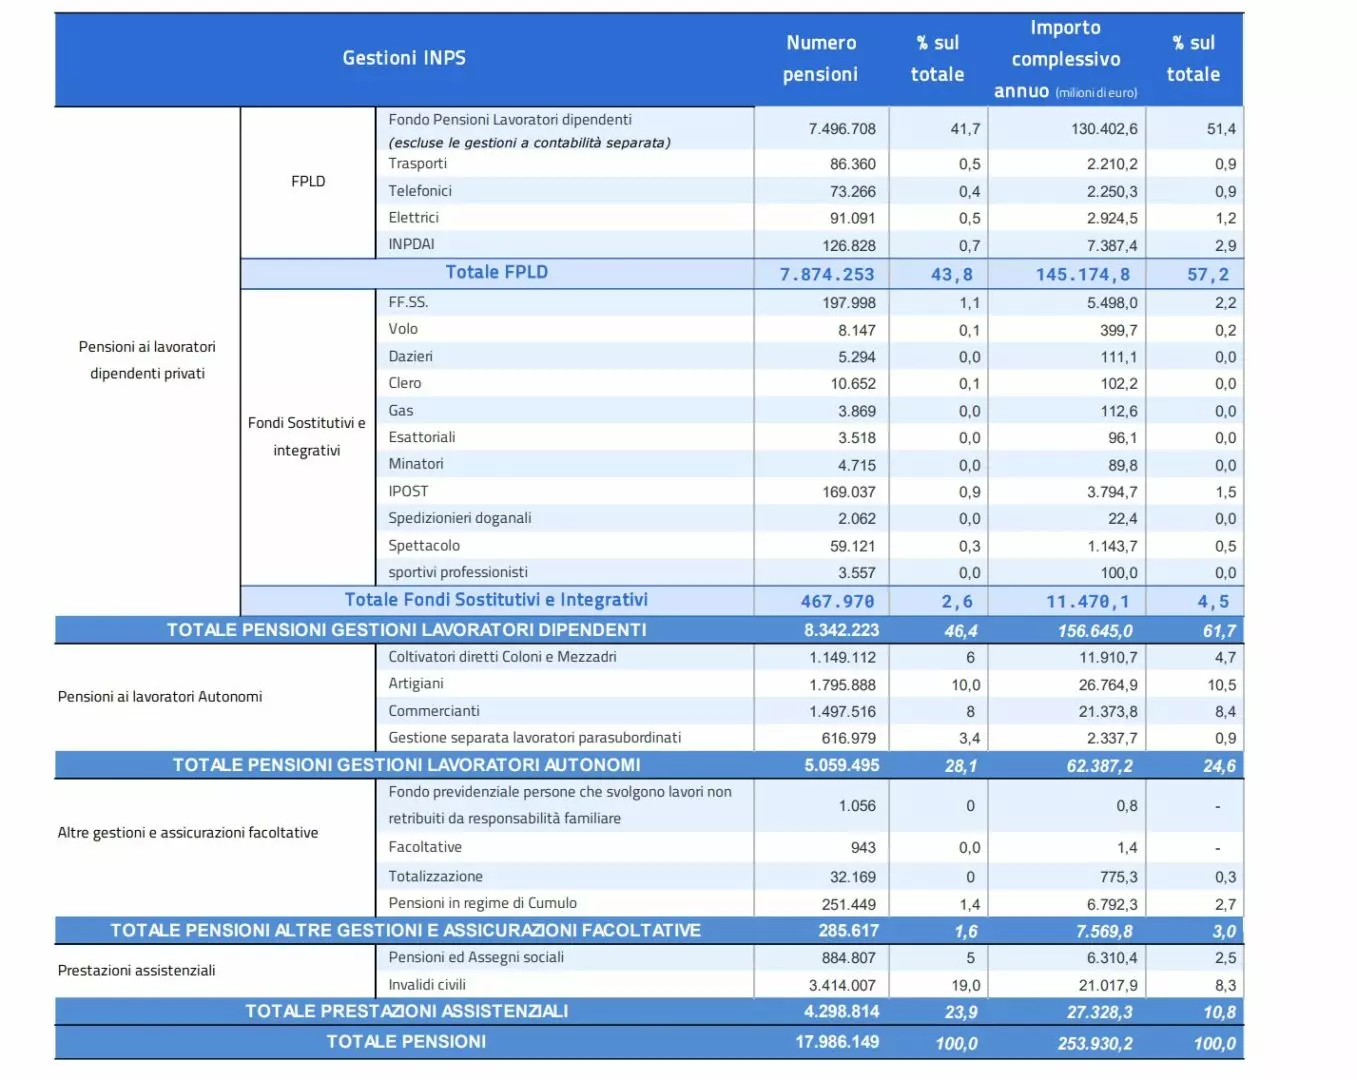The image size is (1357, 1080).
Task: Select the 'Numero pensioni' column header
Action: tap(820, 58)
